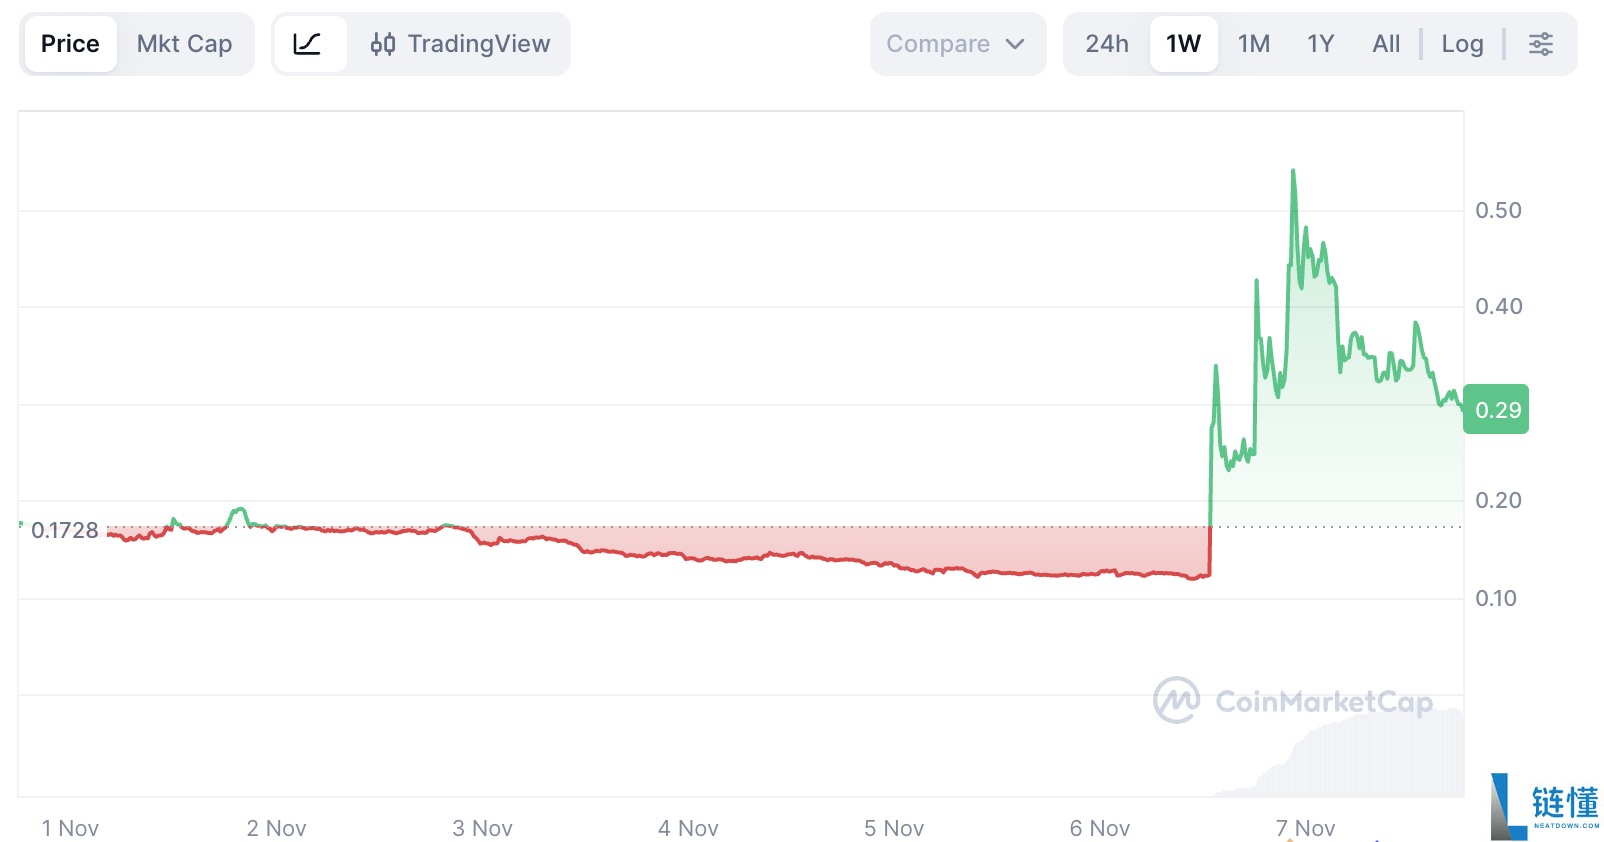Open chart settings sliders icon
1604x842 pixels.
coord(1540,44)
